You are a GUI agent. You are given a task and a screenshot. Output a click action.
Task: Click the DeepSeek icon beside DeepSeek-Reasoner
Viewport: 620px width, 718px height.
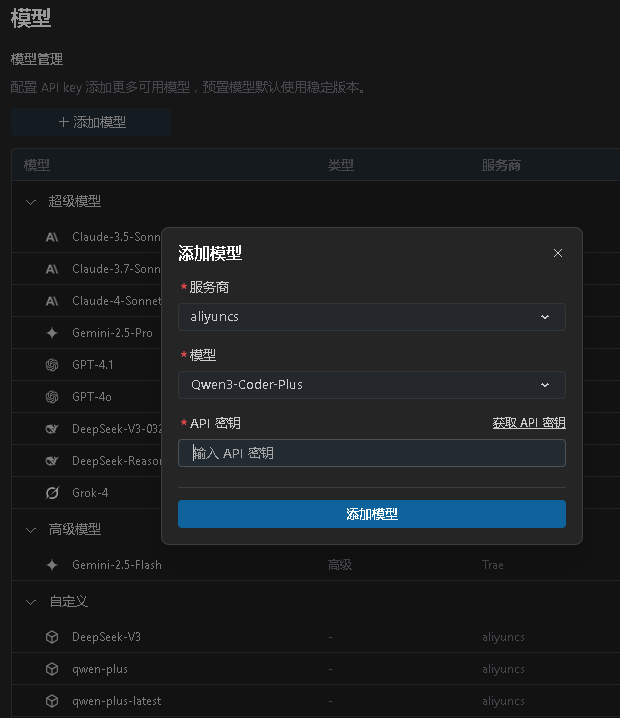[52, 461]
